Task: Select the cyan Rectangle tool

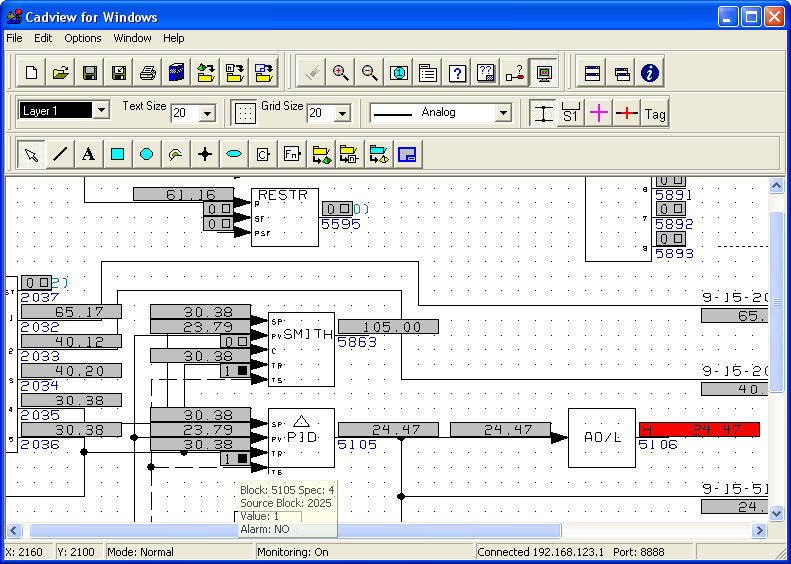Action: point(118,154)
